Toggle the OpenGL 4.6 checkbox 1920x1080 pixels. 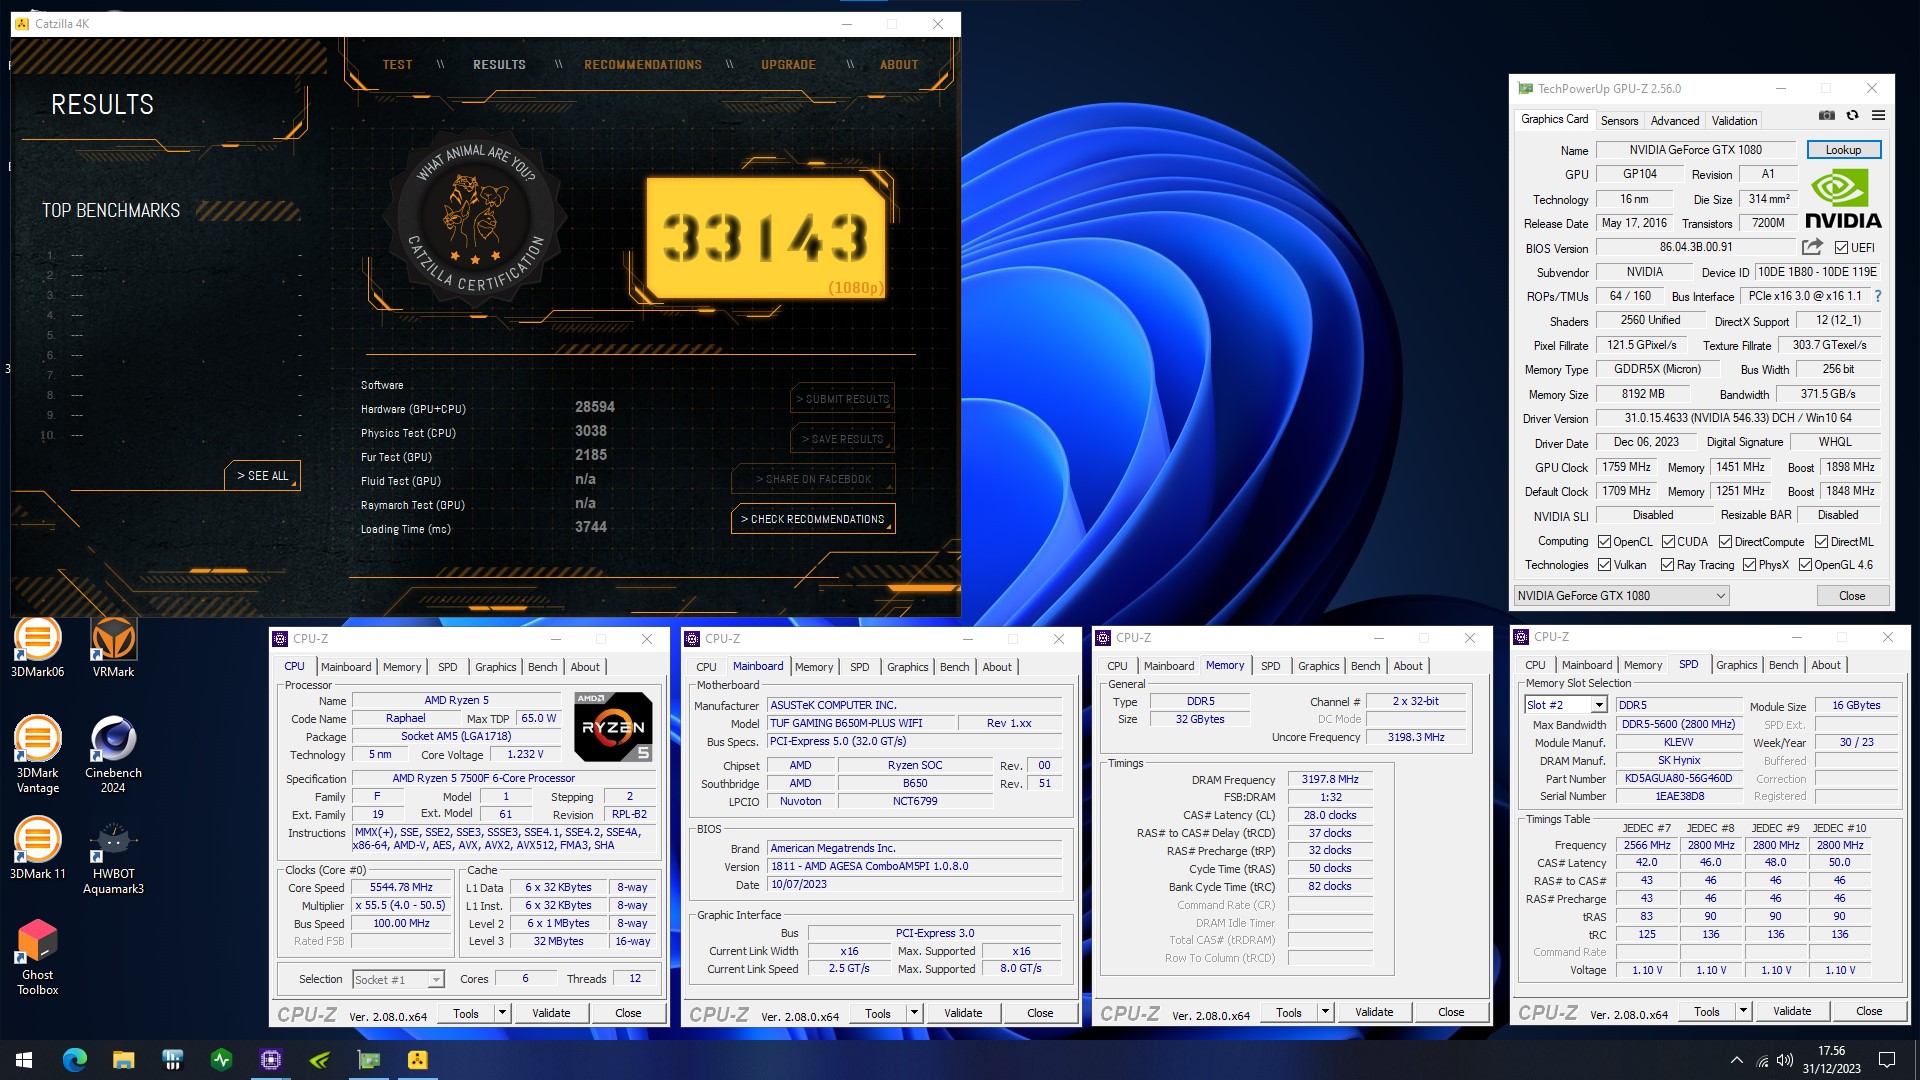(x=1805, y=565)
